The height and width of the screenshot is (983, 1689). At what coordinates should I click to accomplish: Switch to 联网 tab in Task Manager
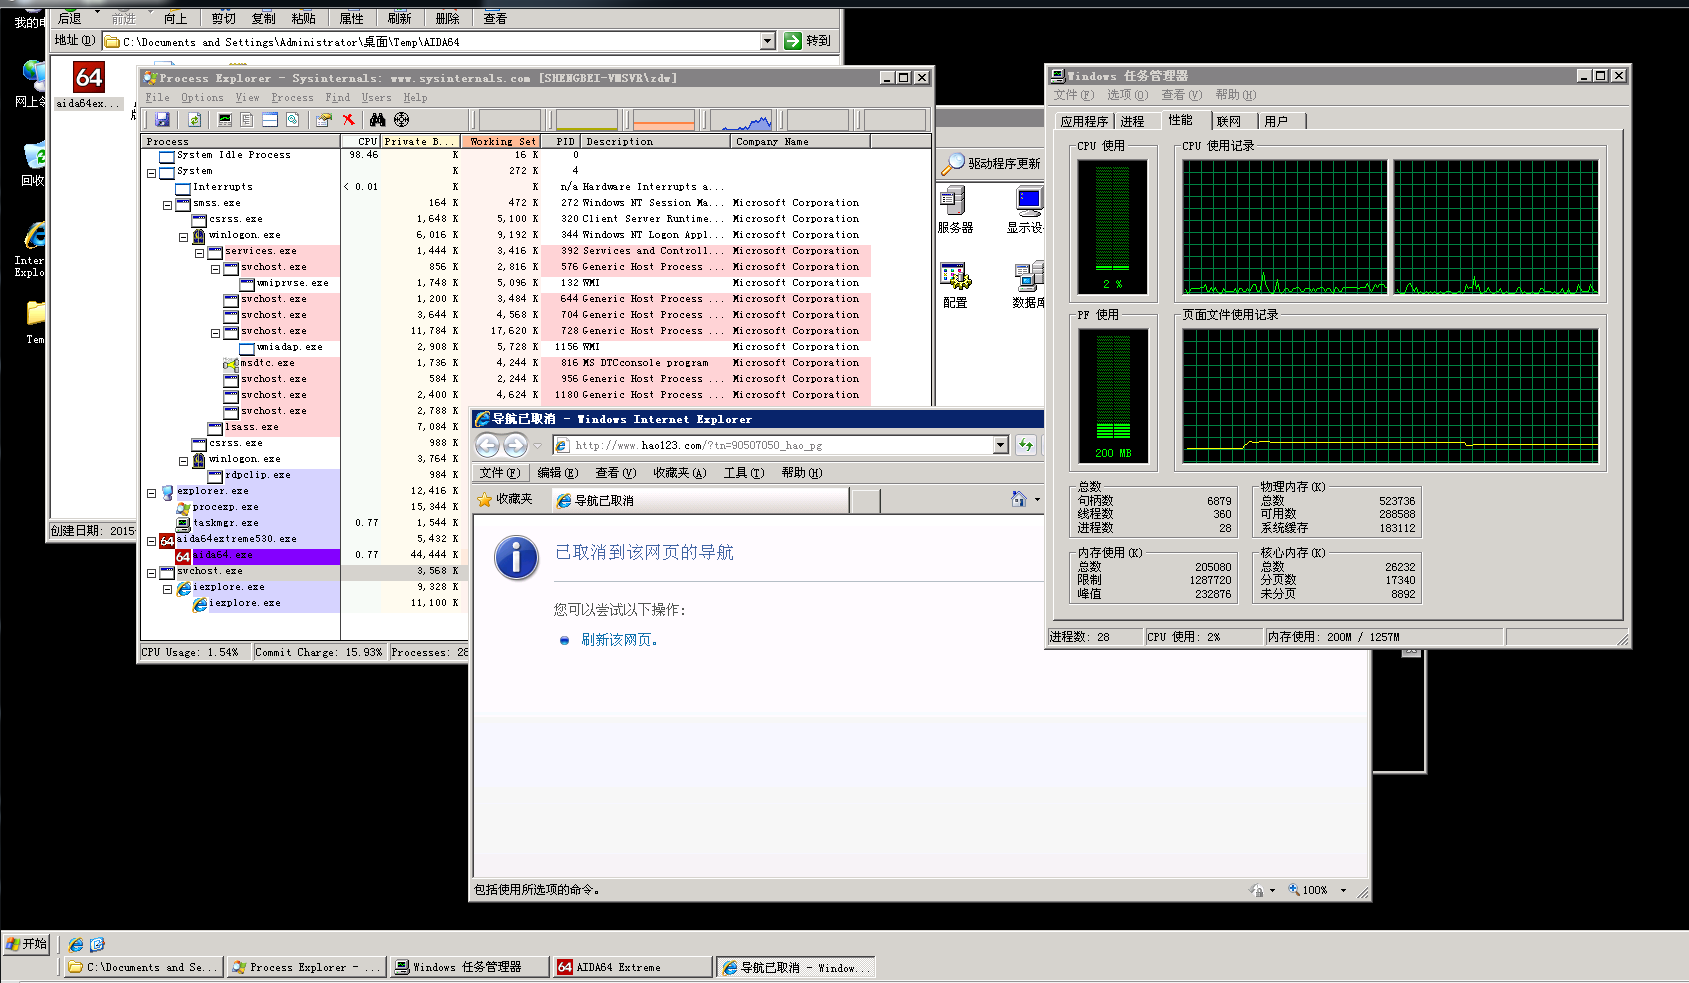pos(1229,121)
